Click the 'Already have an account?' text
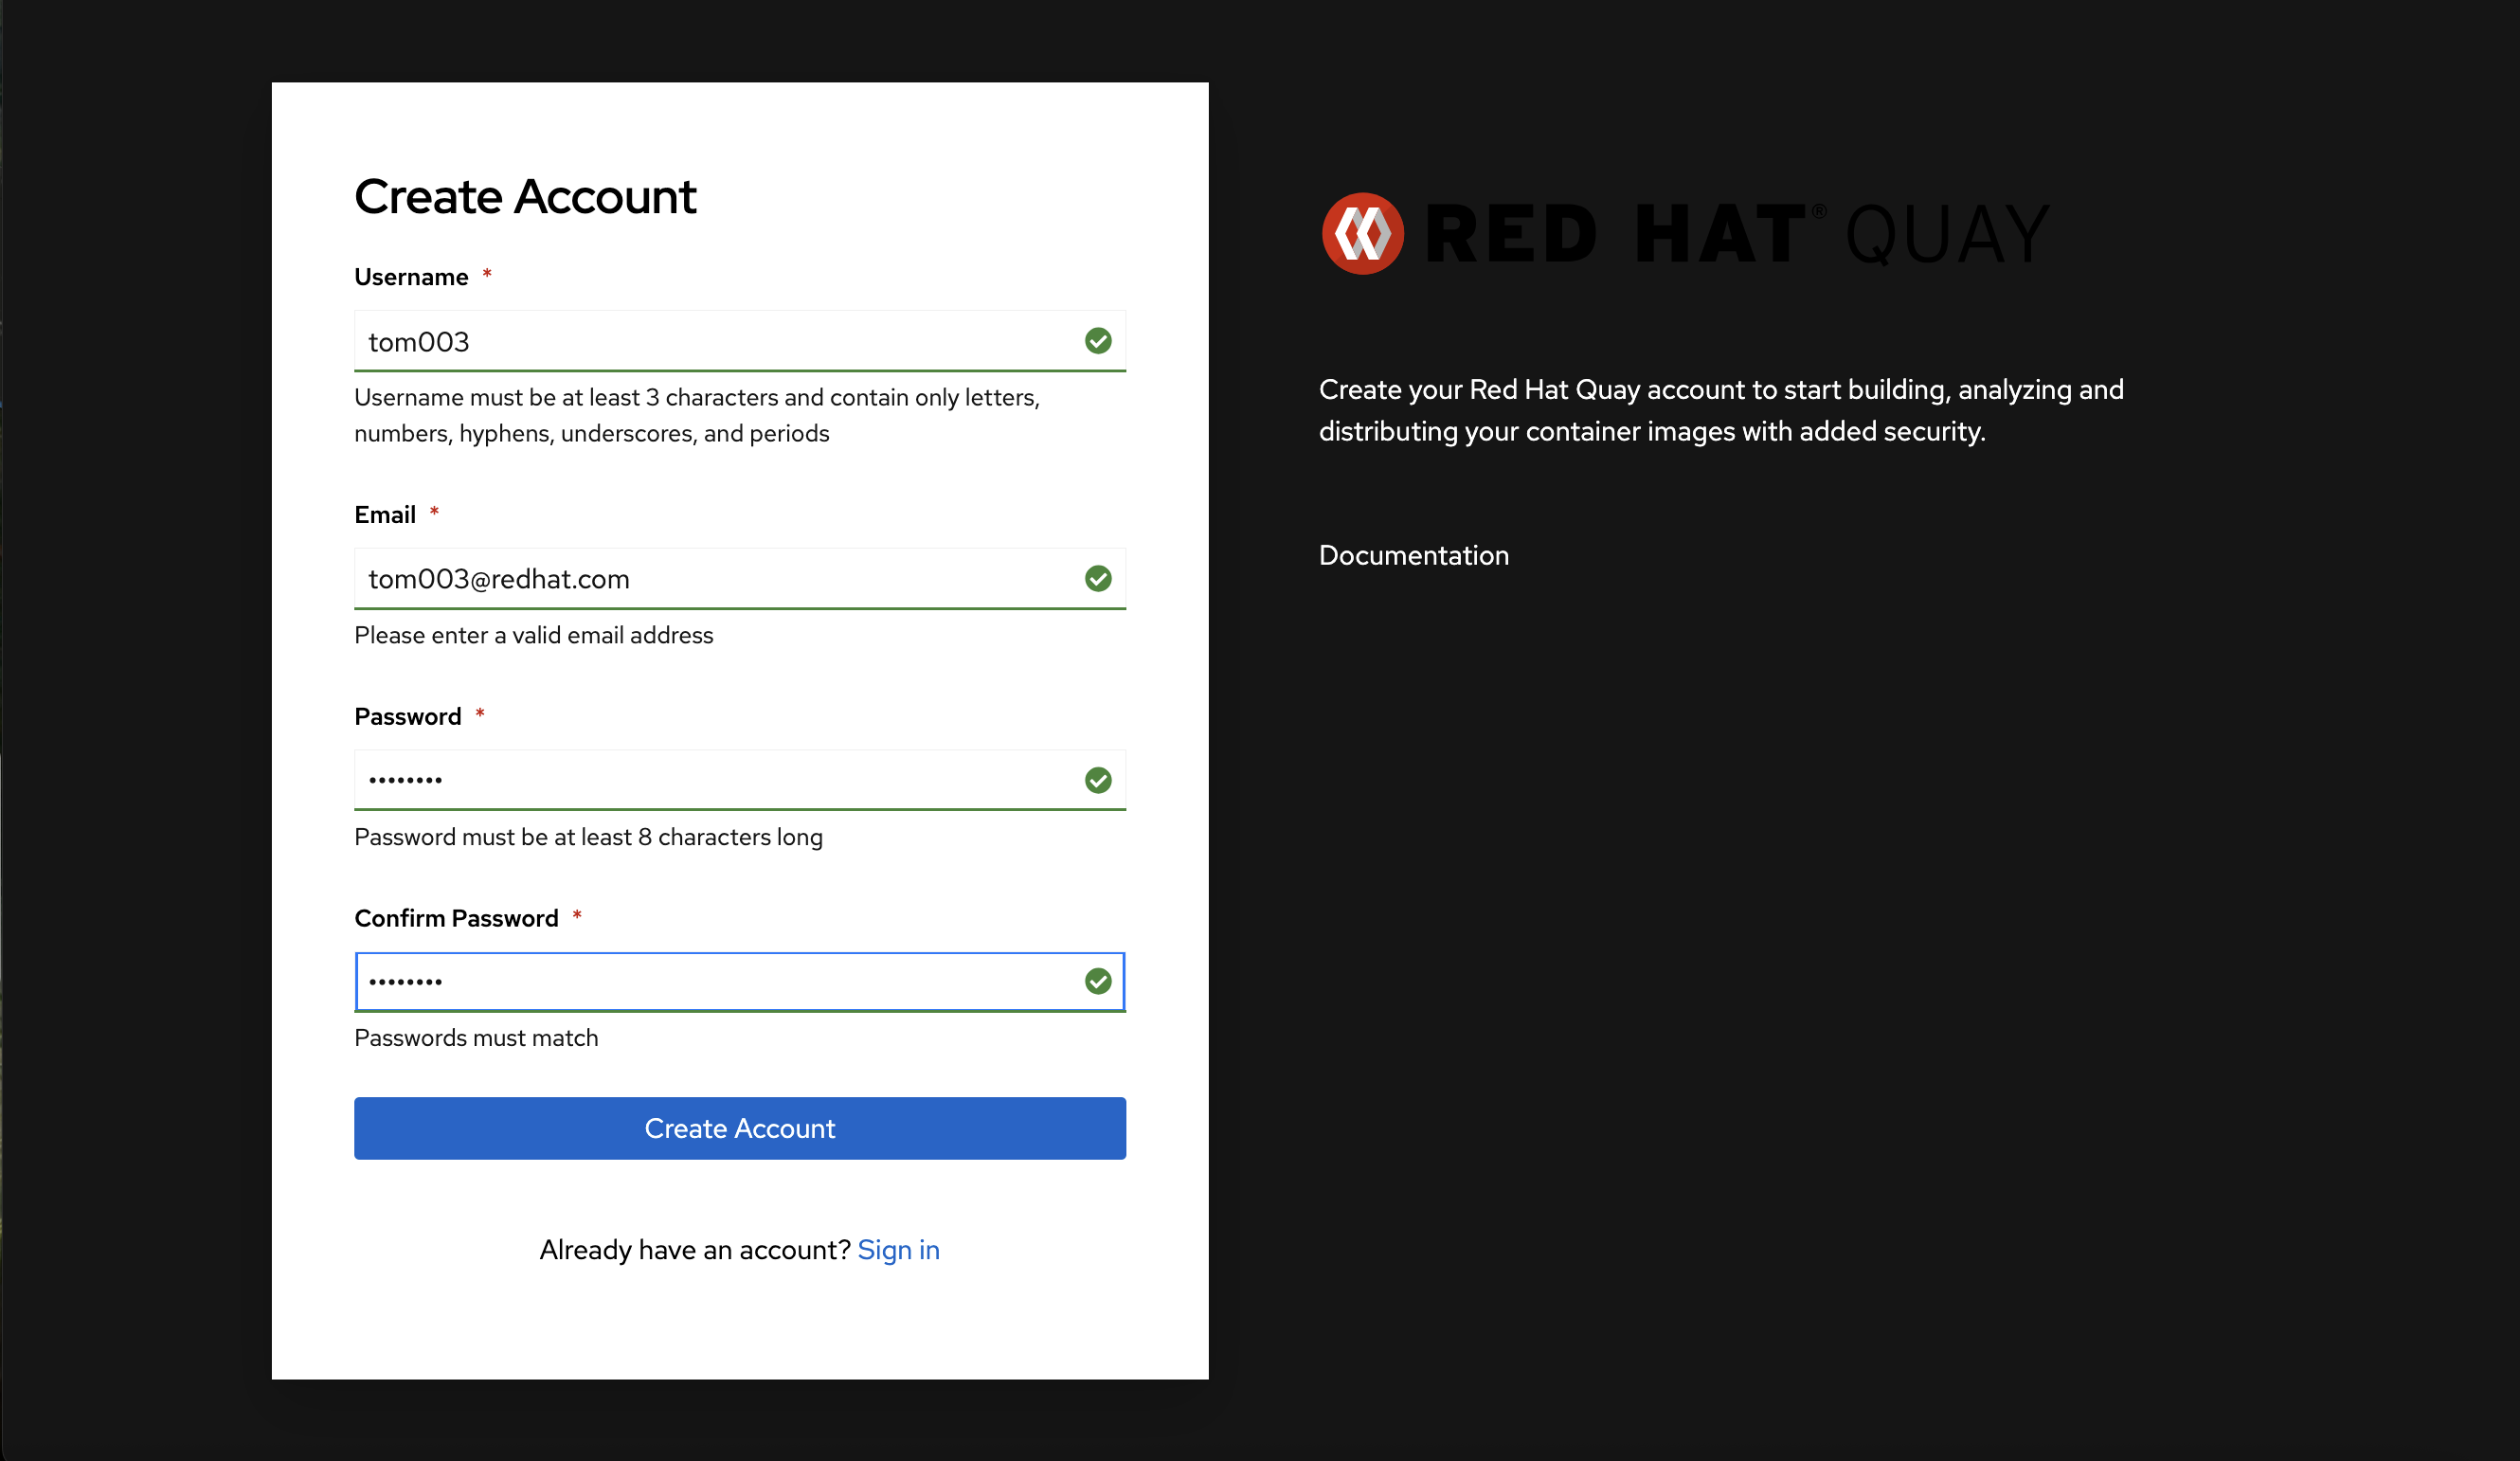The height and width of the screenshot is (1461, 2520). [x=694, y=1250]
